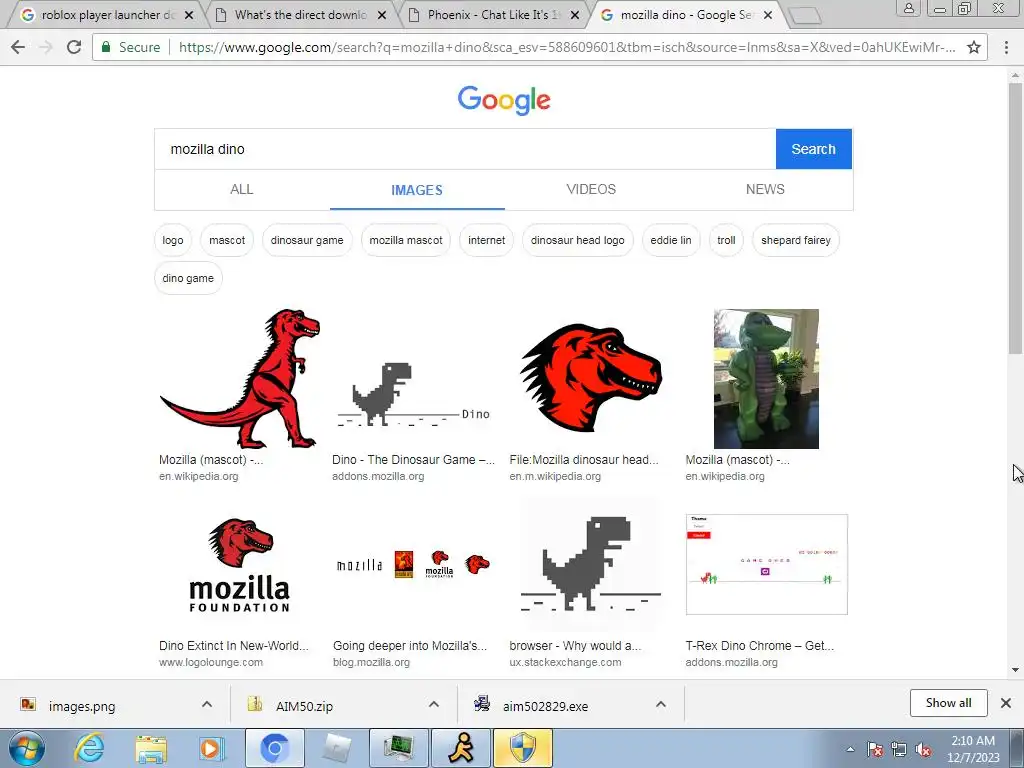This screenshot has width=1024, height=768.
Task: Switch to the NEWS results tab
Action: pos(765,189)
